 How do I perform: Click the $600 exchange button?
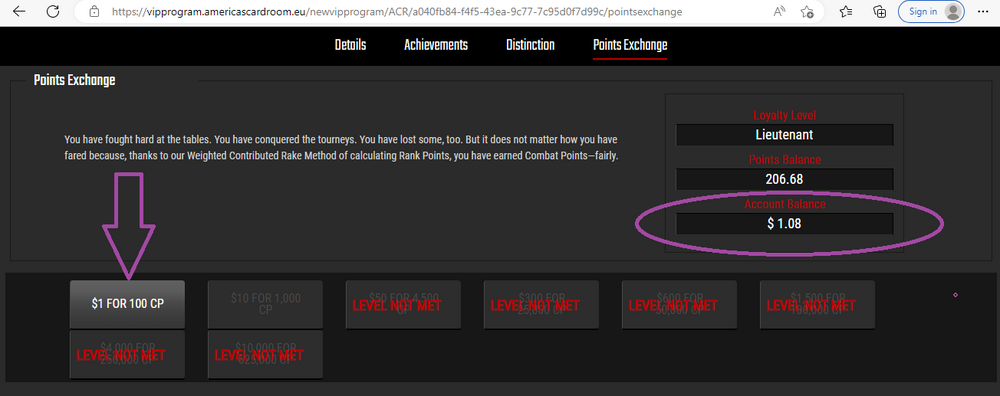(x=679, y=304)
